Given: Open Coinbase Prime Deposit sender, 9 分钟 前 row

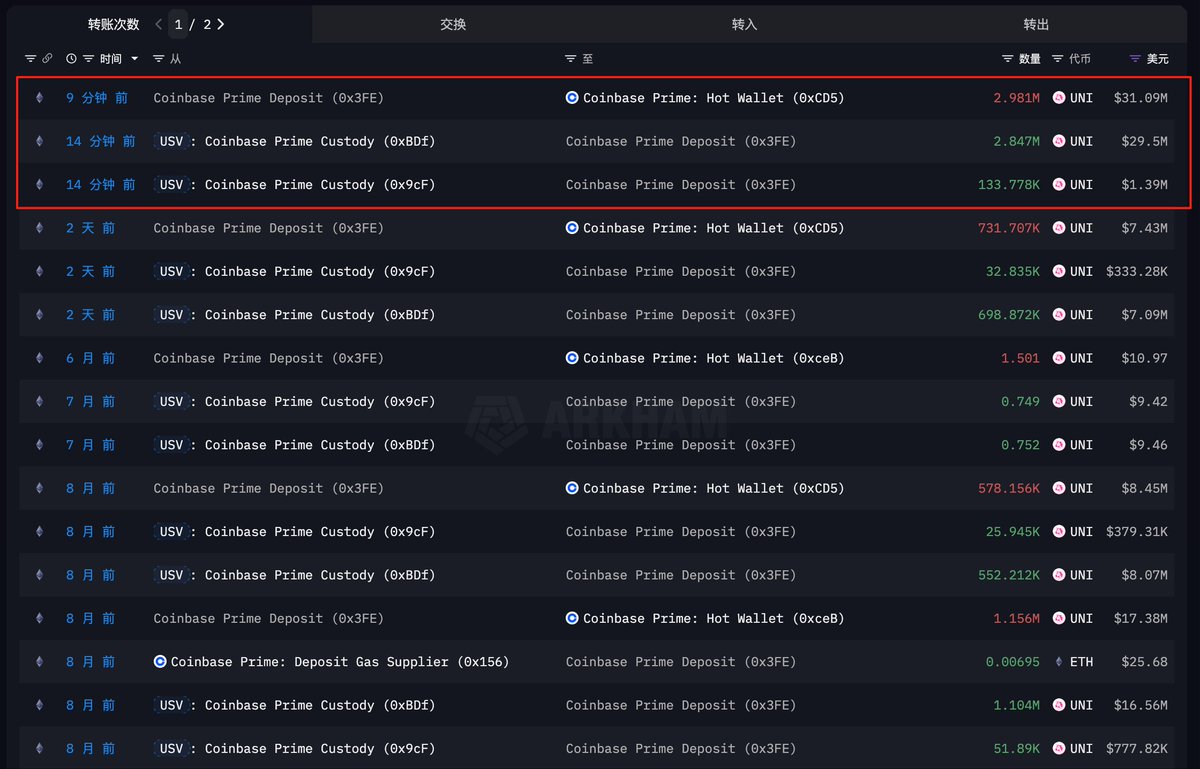Looking at the screenshot, I should pos(269,98).
